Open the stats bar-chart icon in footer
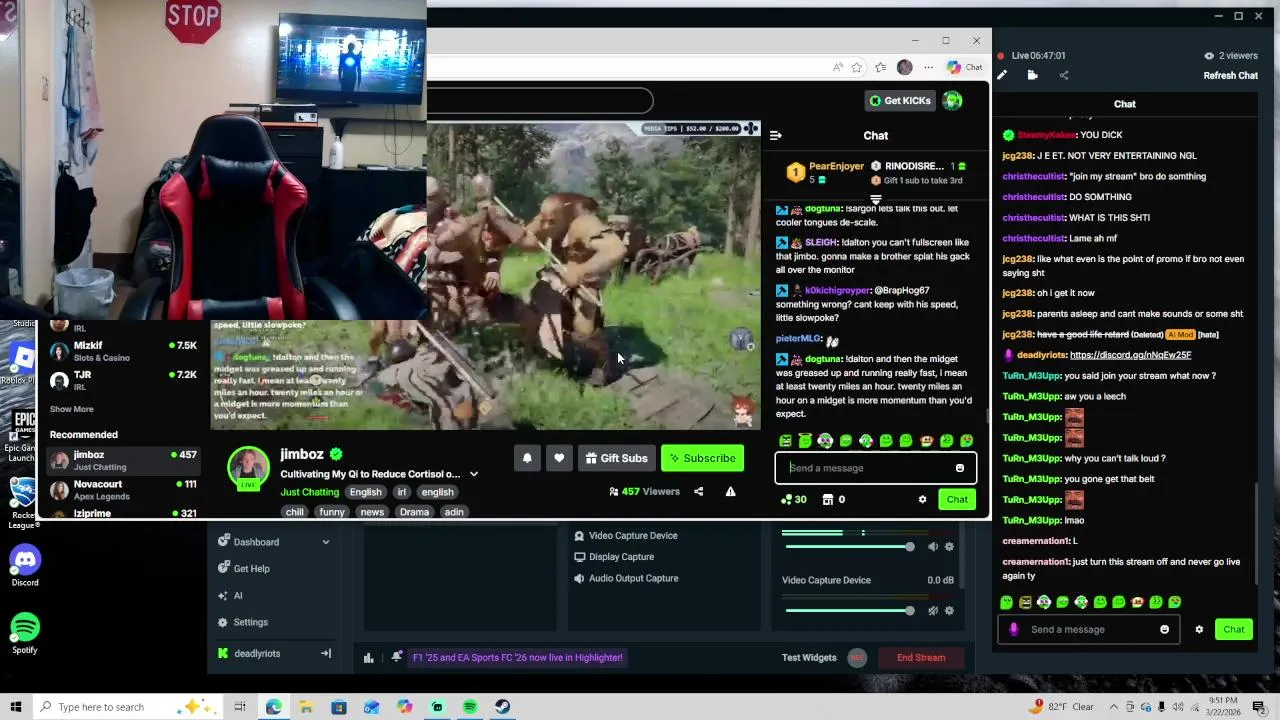This screenshot has height=720, width=1280. coord(368,657)
